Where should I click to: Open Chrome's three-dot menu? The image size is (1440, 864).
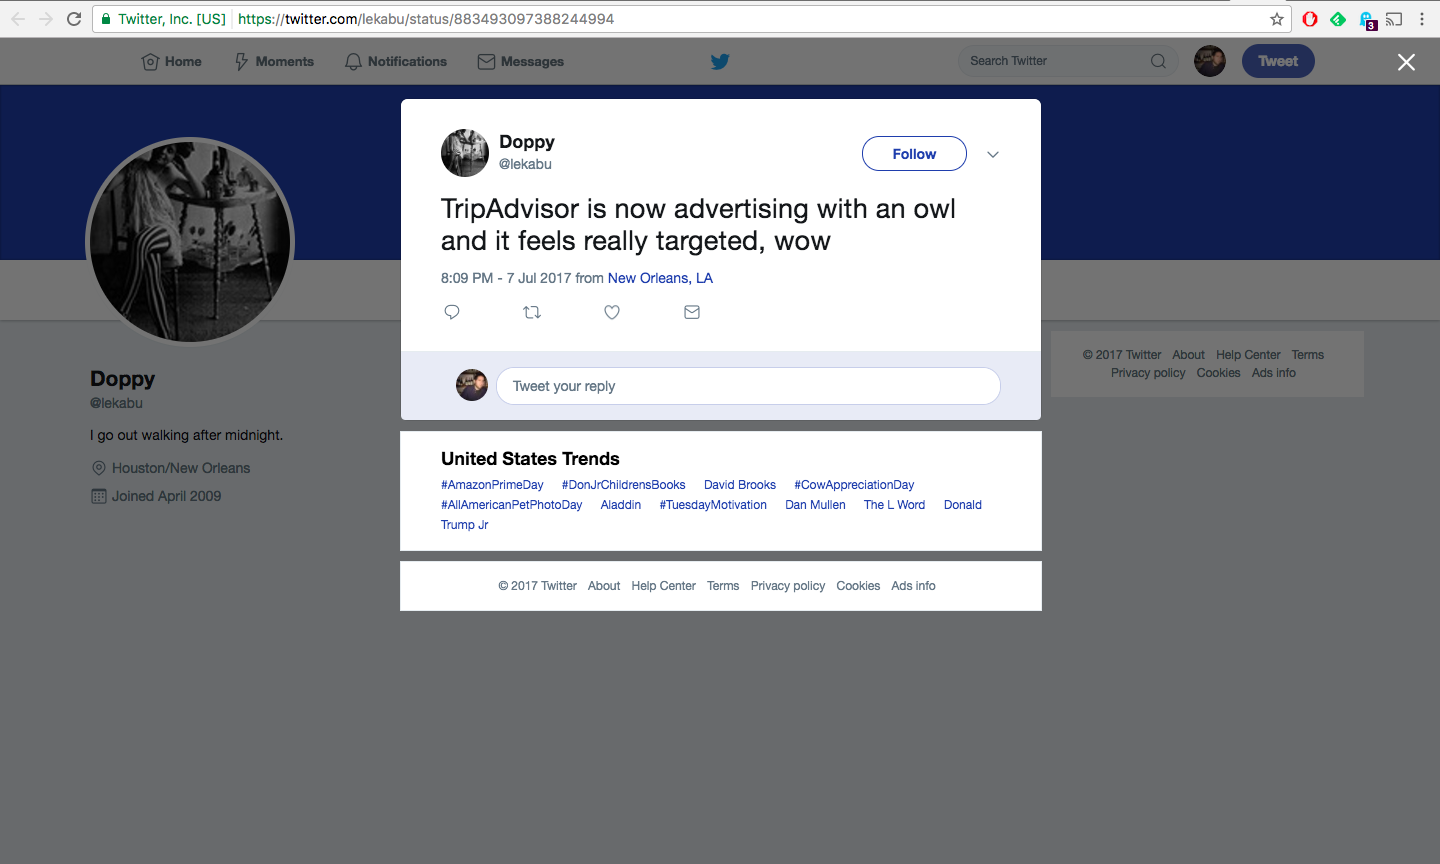1422,19
